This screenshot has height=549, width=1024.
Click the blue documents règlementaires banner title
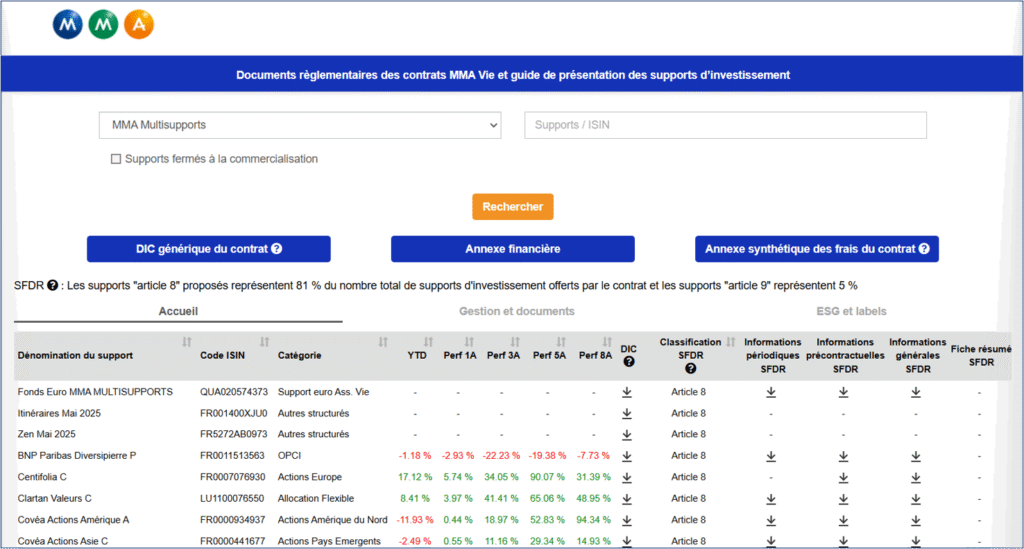coord(513,75)
